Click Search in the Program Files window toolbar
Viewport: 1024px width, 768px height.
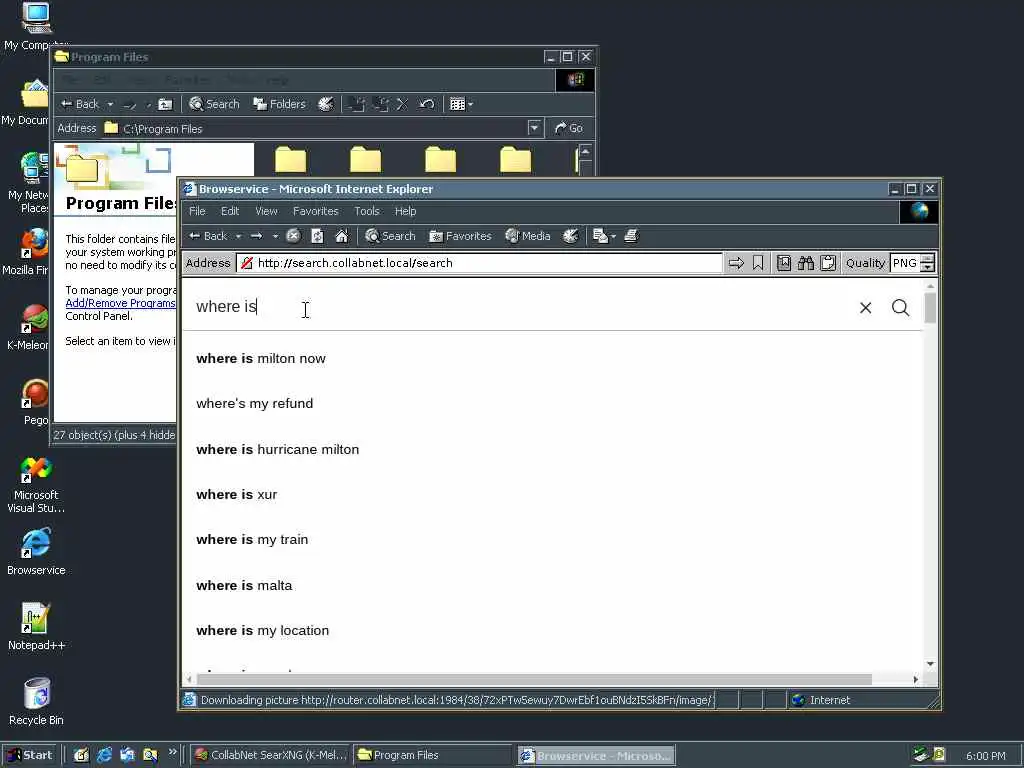(214, 104)
